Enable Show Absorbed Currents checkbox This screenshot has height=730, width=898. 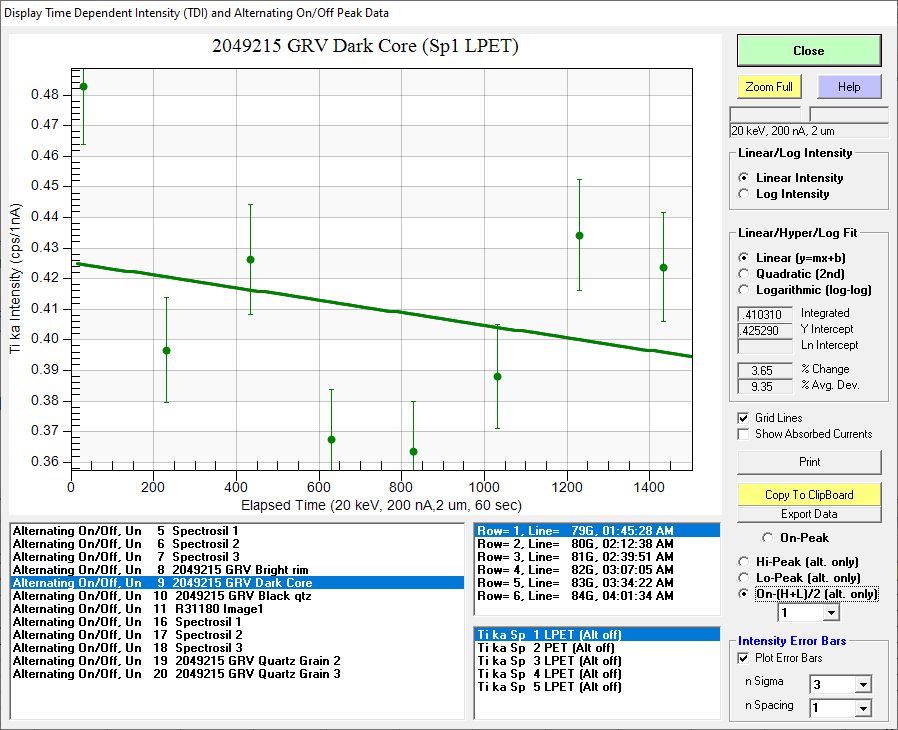[743, 434]
